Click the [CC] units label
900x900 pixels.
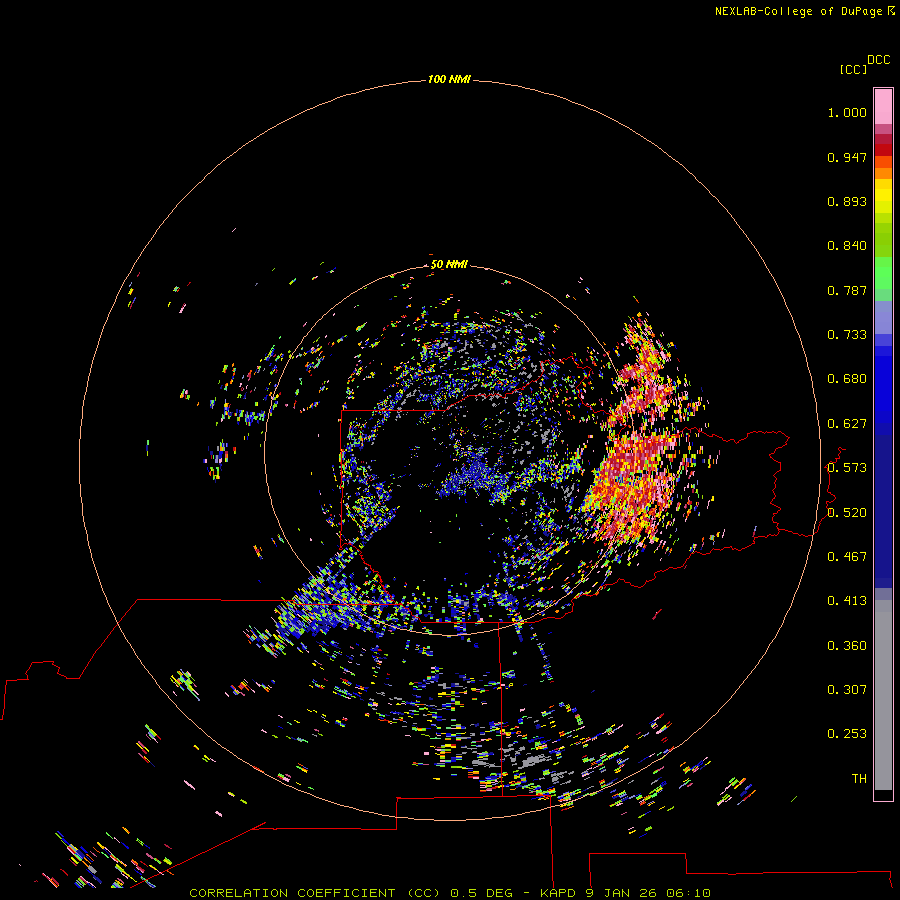click(x=853, y=69)
